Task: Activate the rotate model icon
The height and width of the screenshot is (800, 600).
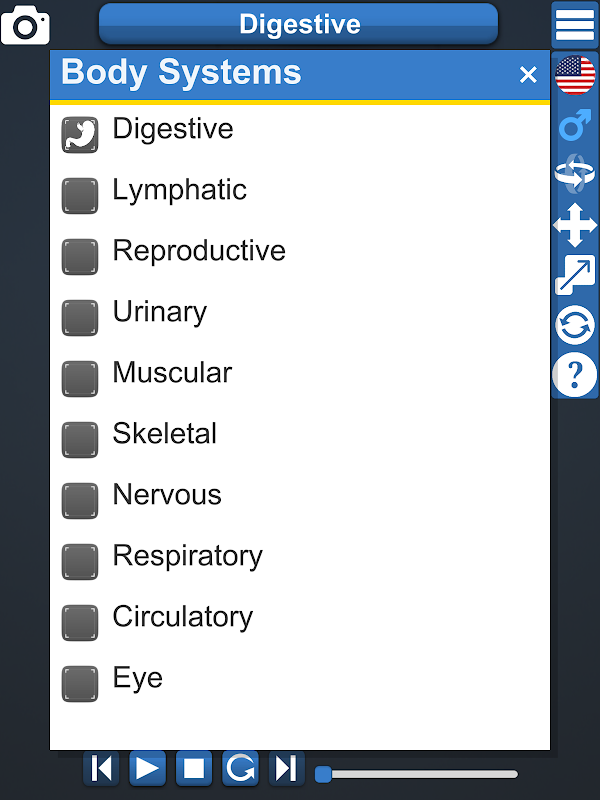Action: coord(575,174)
